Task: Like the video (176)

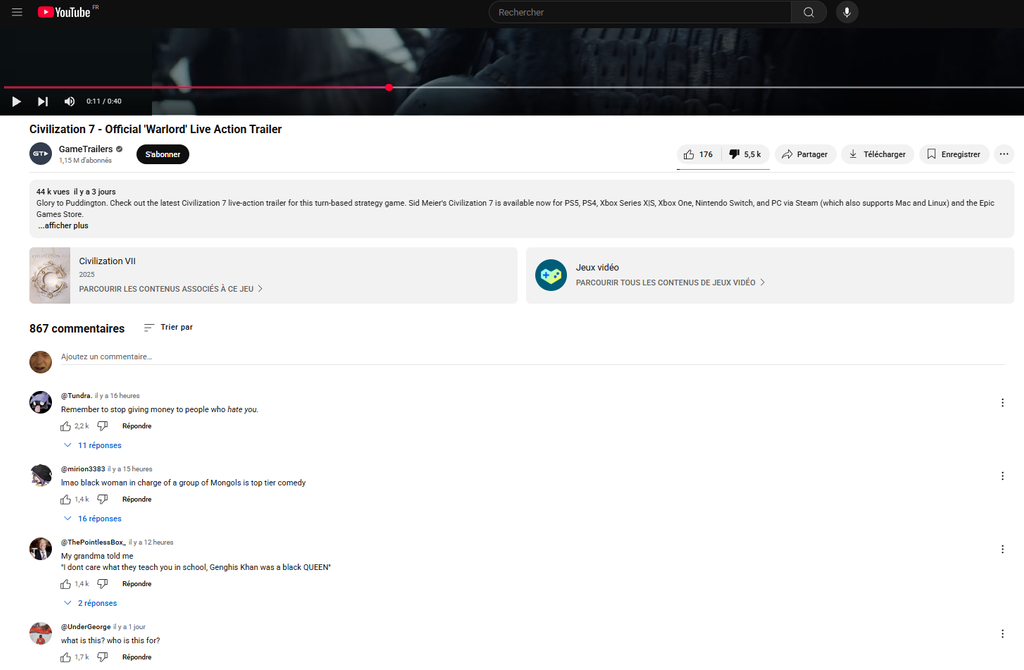Action: click(698, 154)
